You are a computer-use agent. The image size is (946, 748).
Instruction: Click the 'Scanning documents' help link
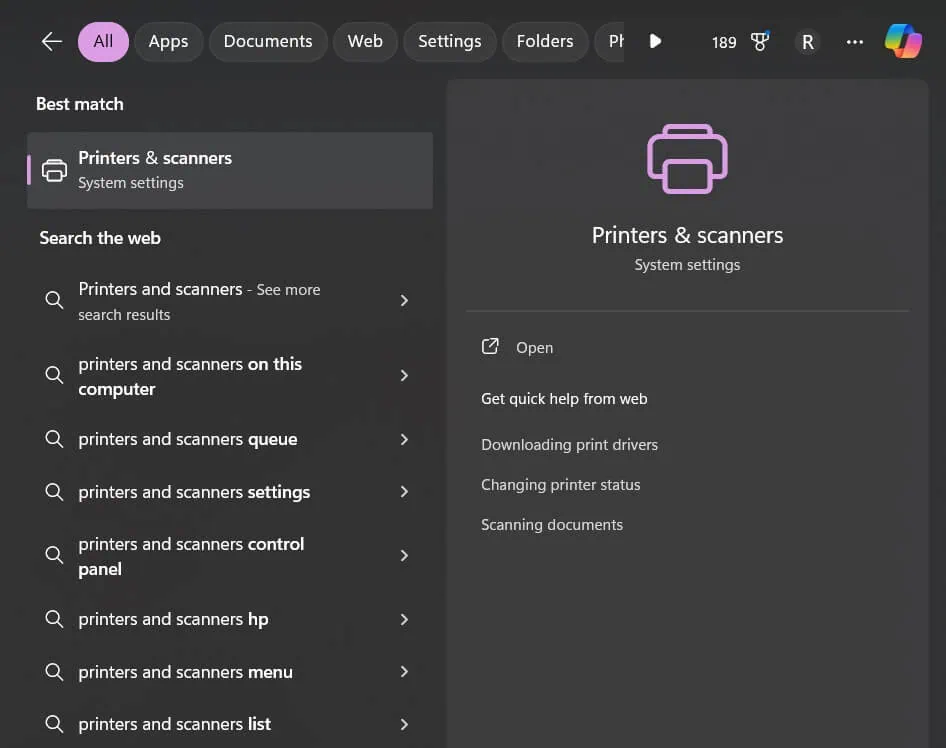[551, 525]
